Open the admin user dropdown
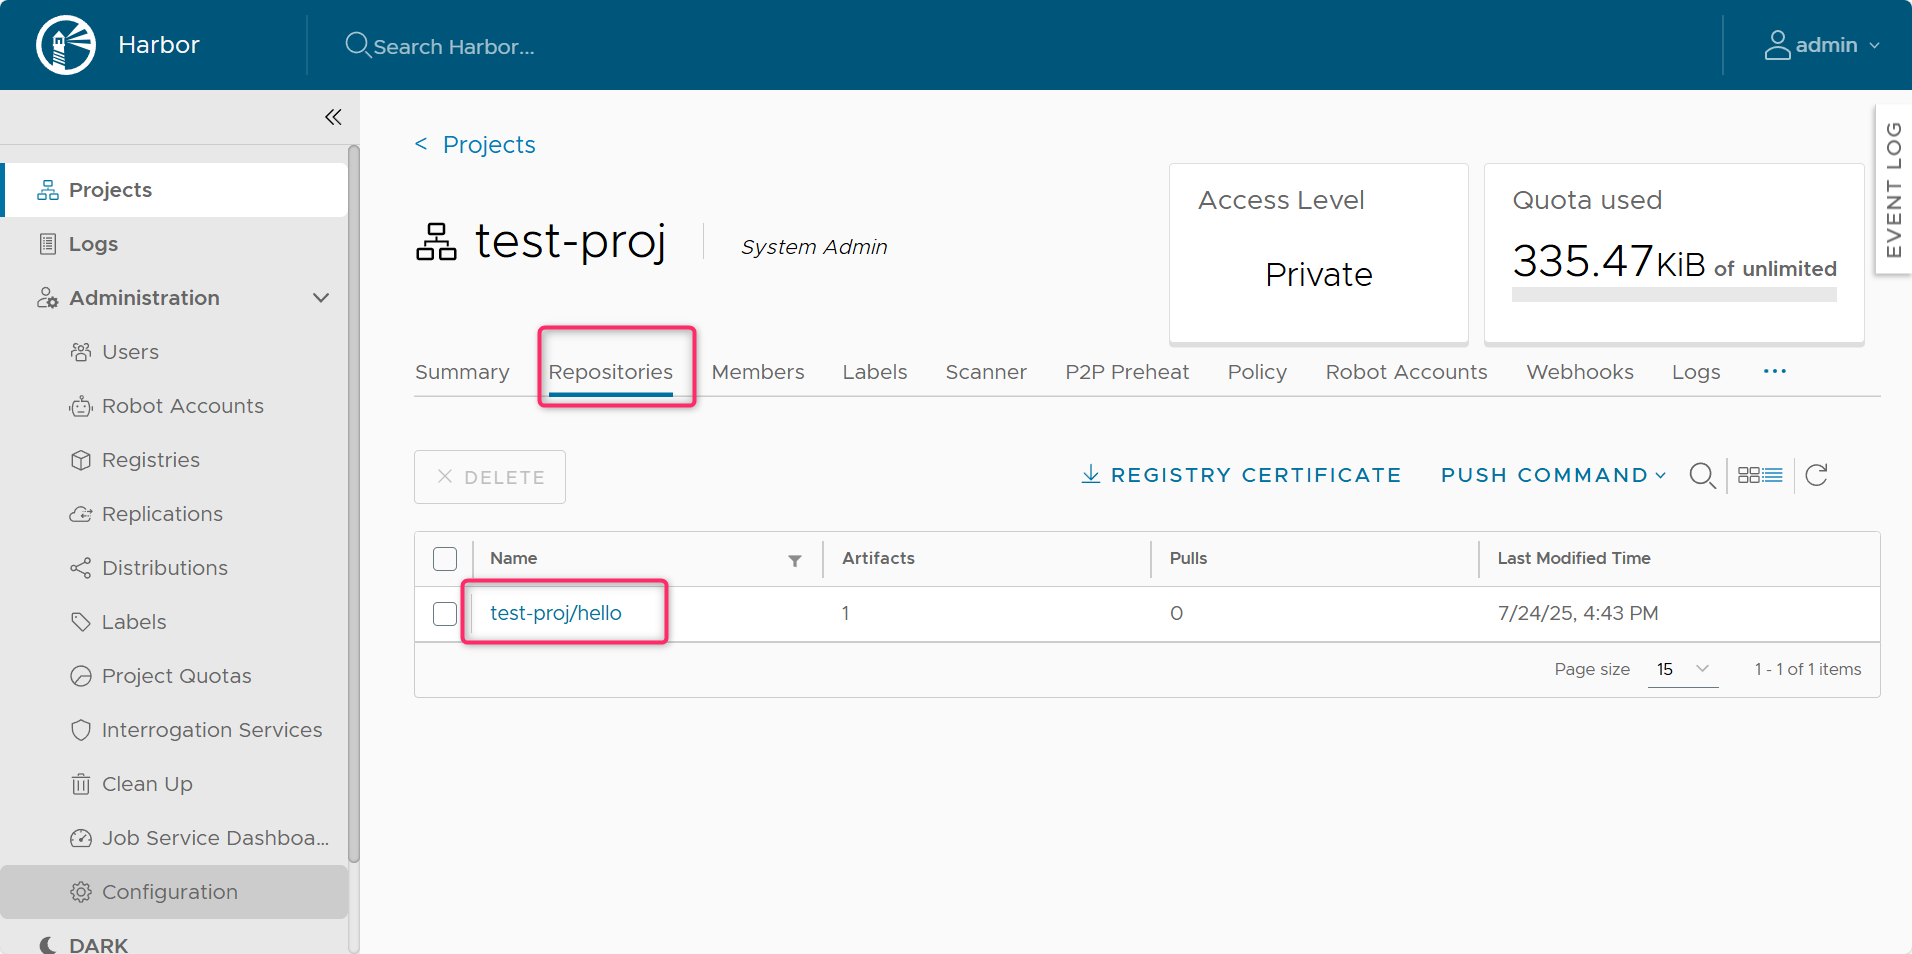Image resolution: width=1912 pixels, height=954 pixels. click(x=1822, y=45)
